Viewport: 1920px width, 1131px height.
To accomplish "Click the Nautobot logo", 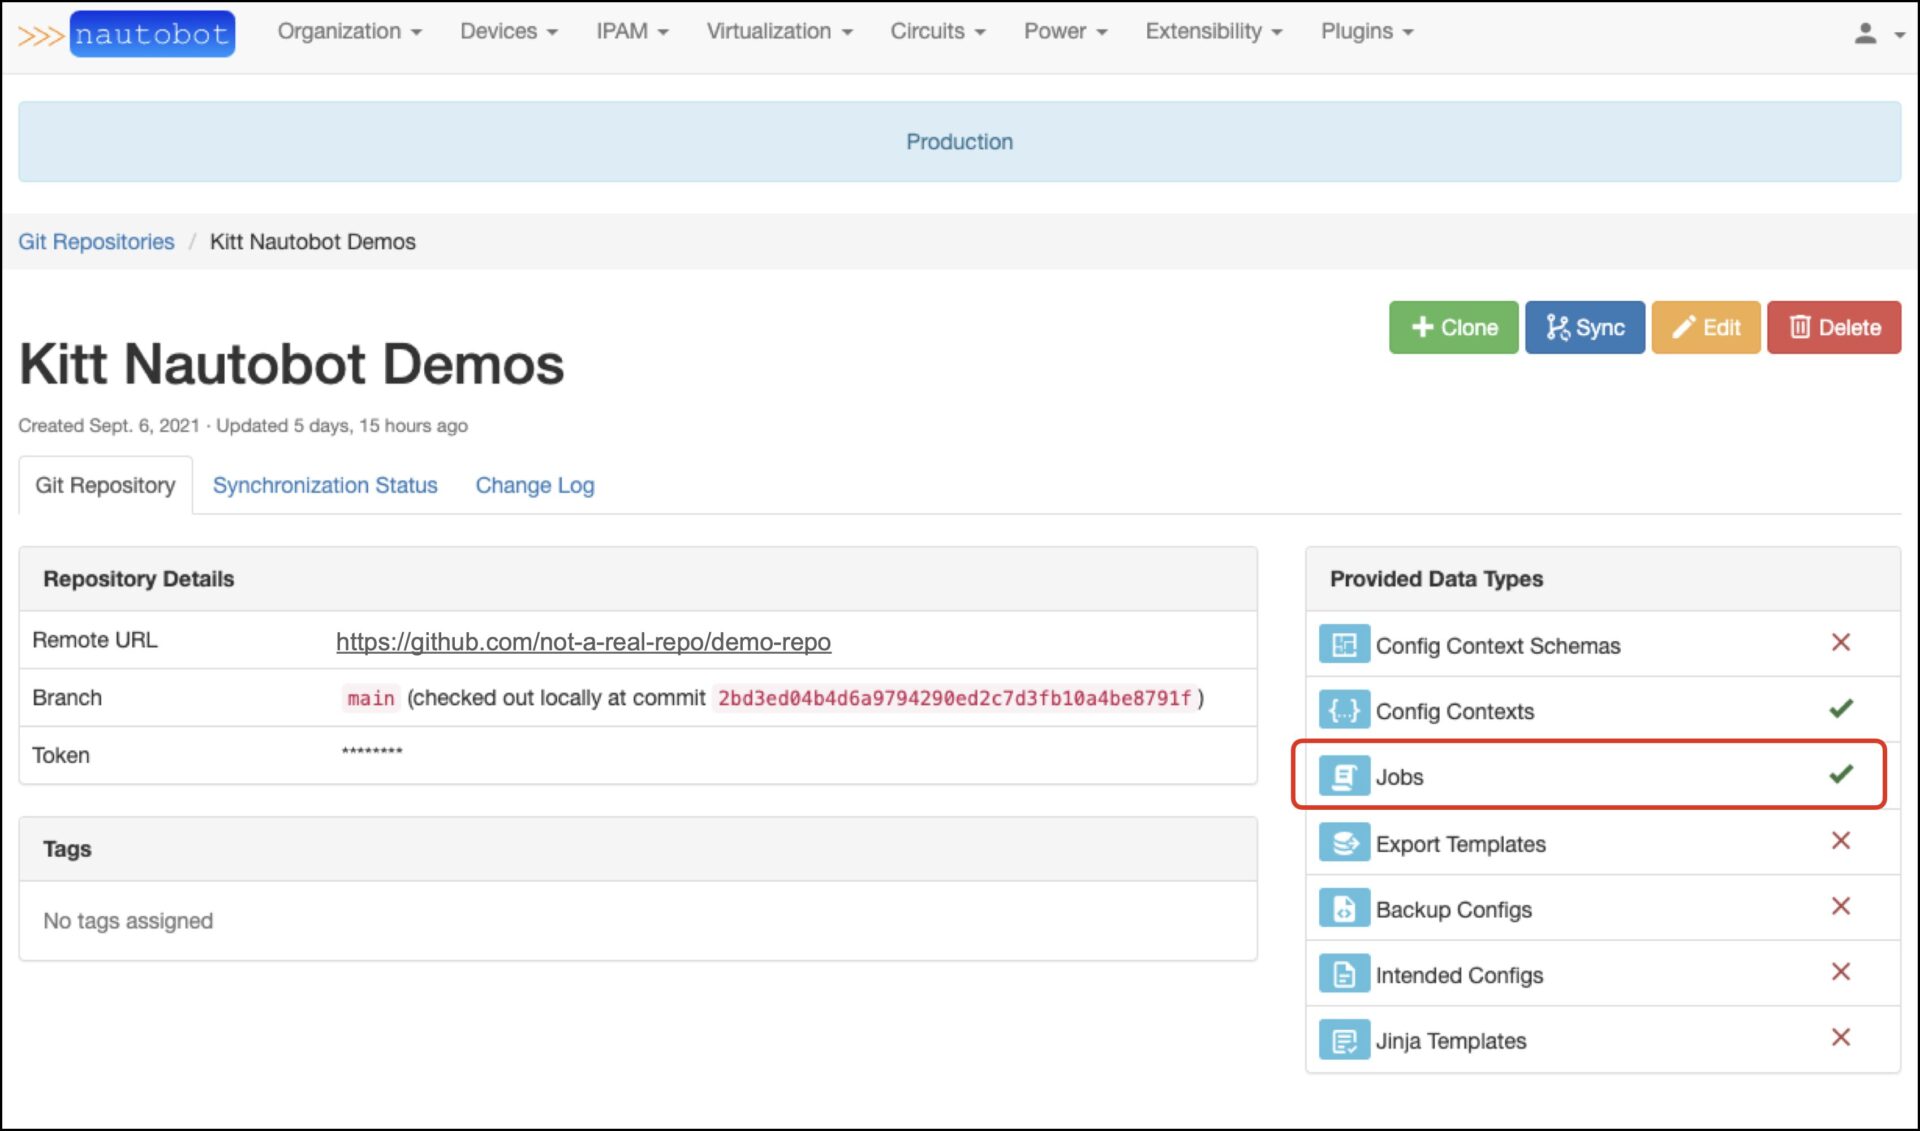I will coord(152,33).
